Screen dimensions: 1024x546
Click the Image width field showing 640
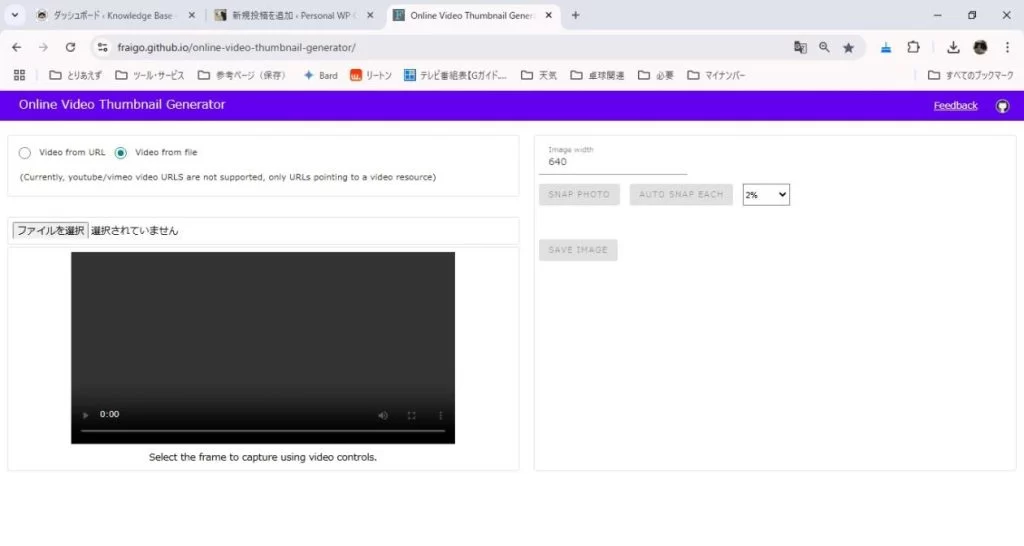point(613,161)
